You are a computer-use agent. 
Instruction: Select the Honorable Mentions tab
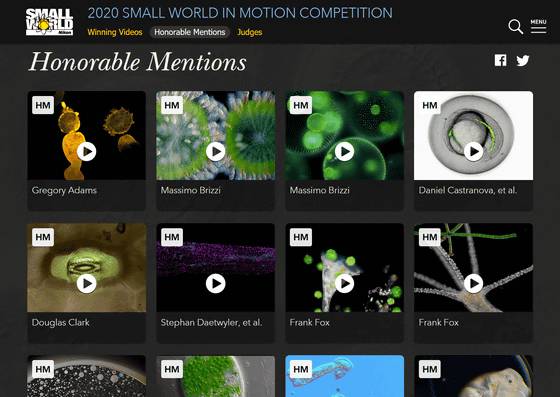(190, 32)
